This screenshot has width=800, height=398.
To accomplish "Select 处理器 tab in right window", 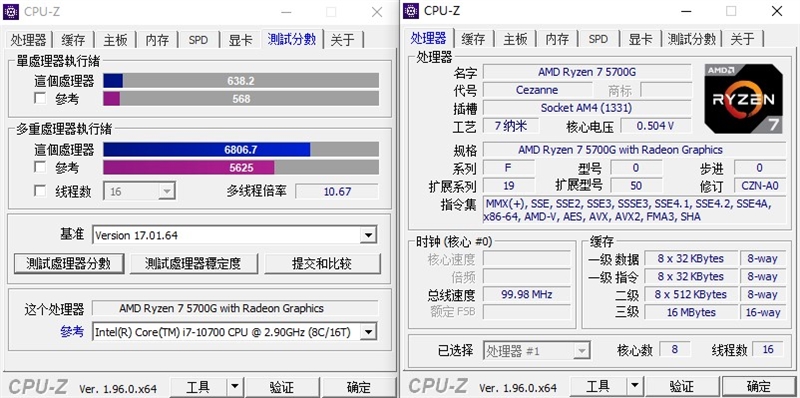I will coord(428,38).
